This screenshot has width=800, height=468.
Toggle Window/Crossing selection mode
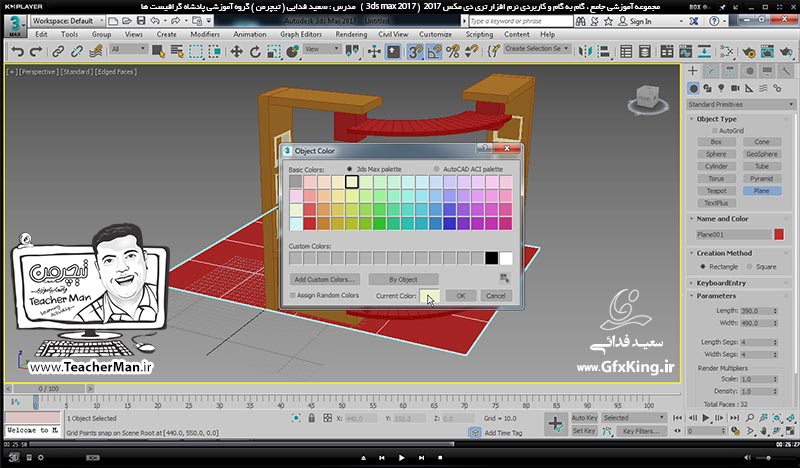click(x=215, y=52)
